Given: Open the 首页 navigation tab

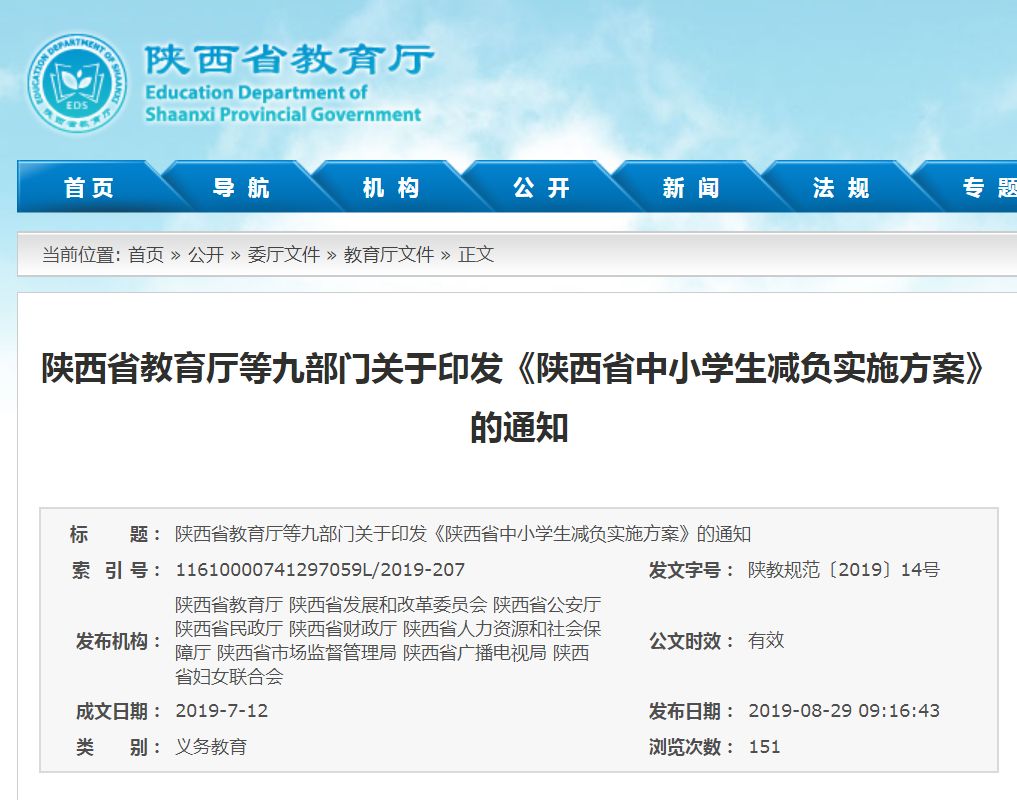Looking at the screenshot, I should [89, 188].
